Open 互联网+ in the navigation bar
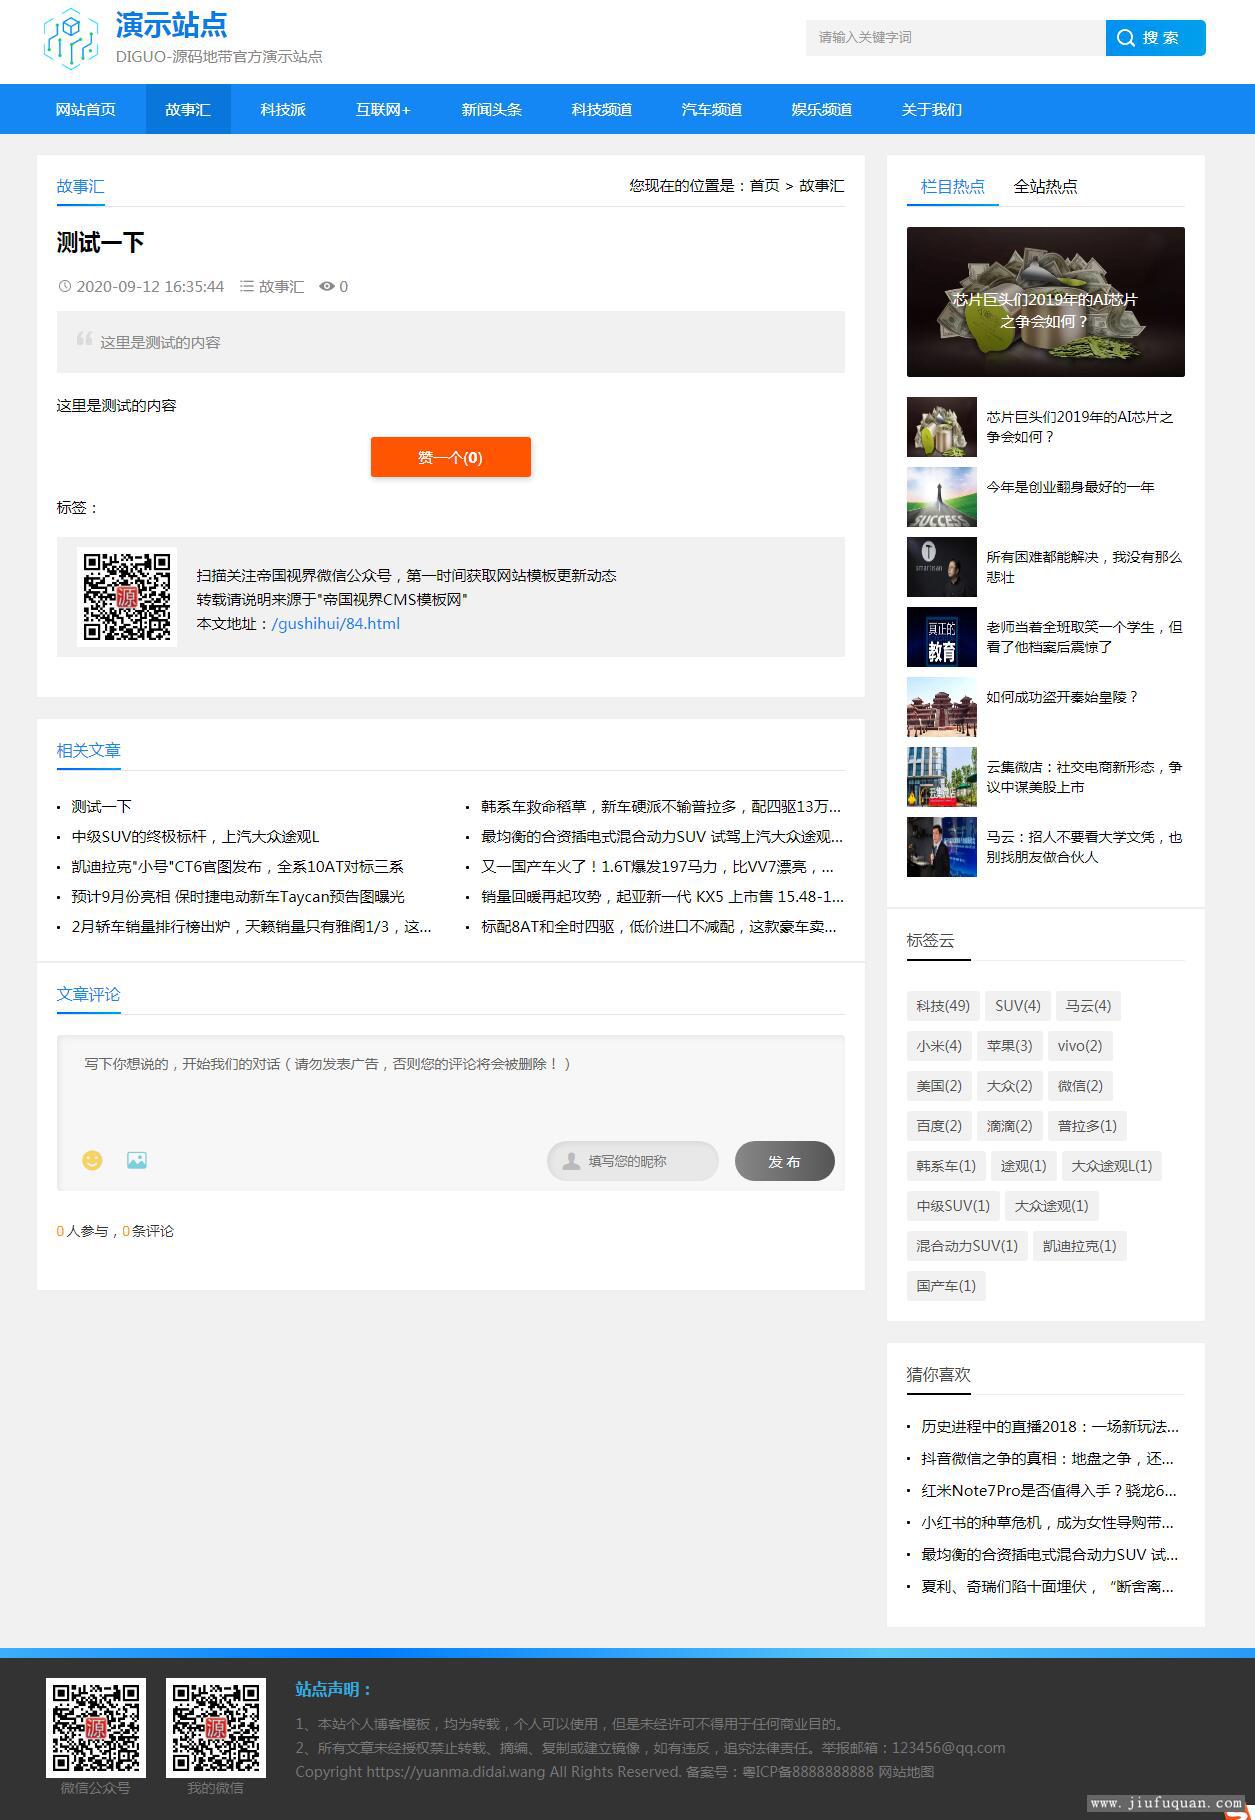The width and height of the screenshot is (1255, 1820). coord(383,109)
